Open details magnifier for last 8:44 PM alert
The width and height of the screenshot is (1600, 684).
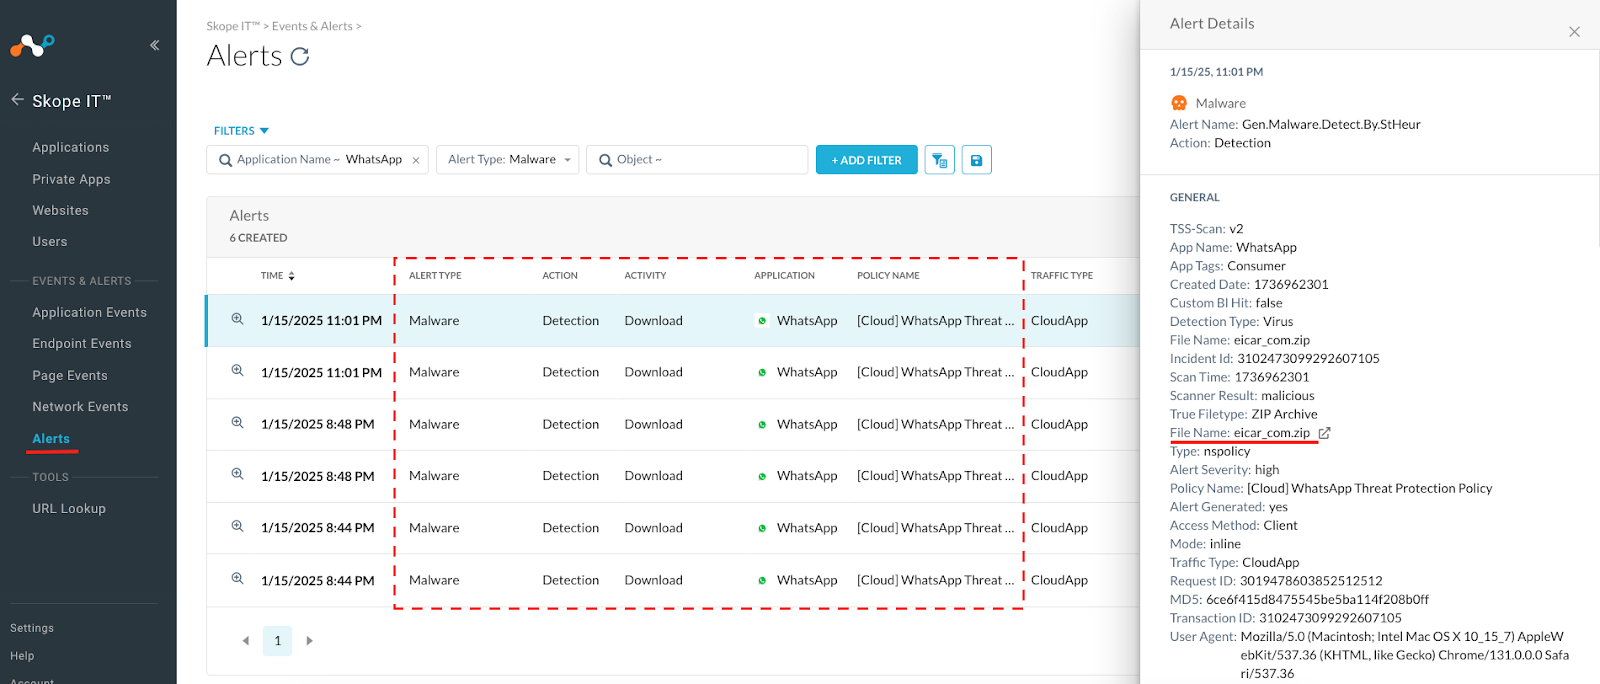[x=238, y=578]
